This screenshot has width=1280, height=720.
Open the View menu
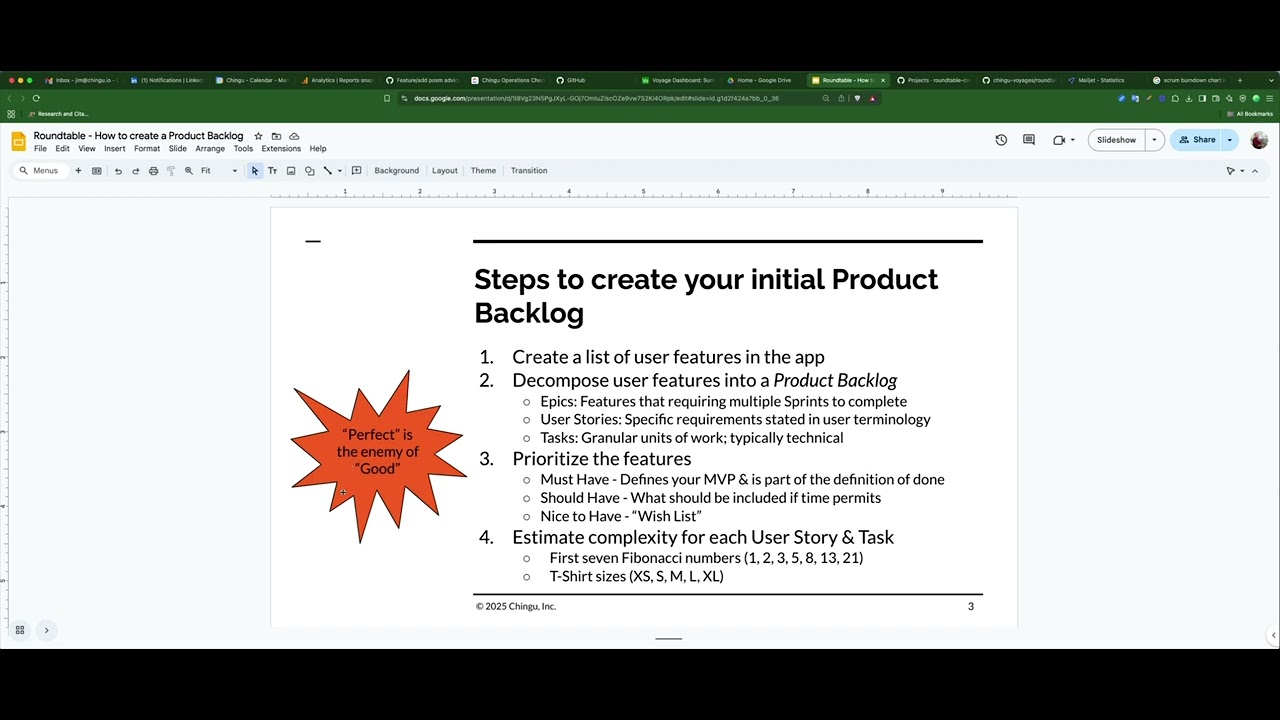click(x=87, y=149)
